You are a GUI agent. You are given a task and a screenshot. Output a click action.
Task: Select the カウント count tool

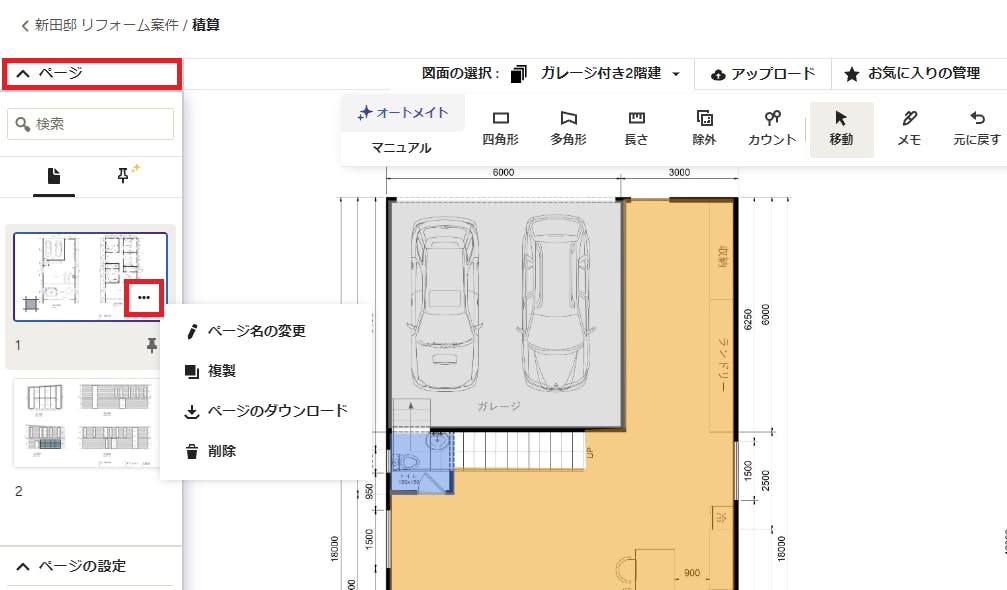click(x=772, y=128)
